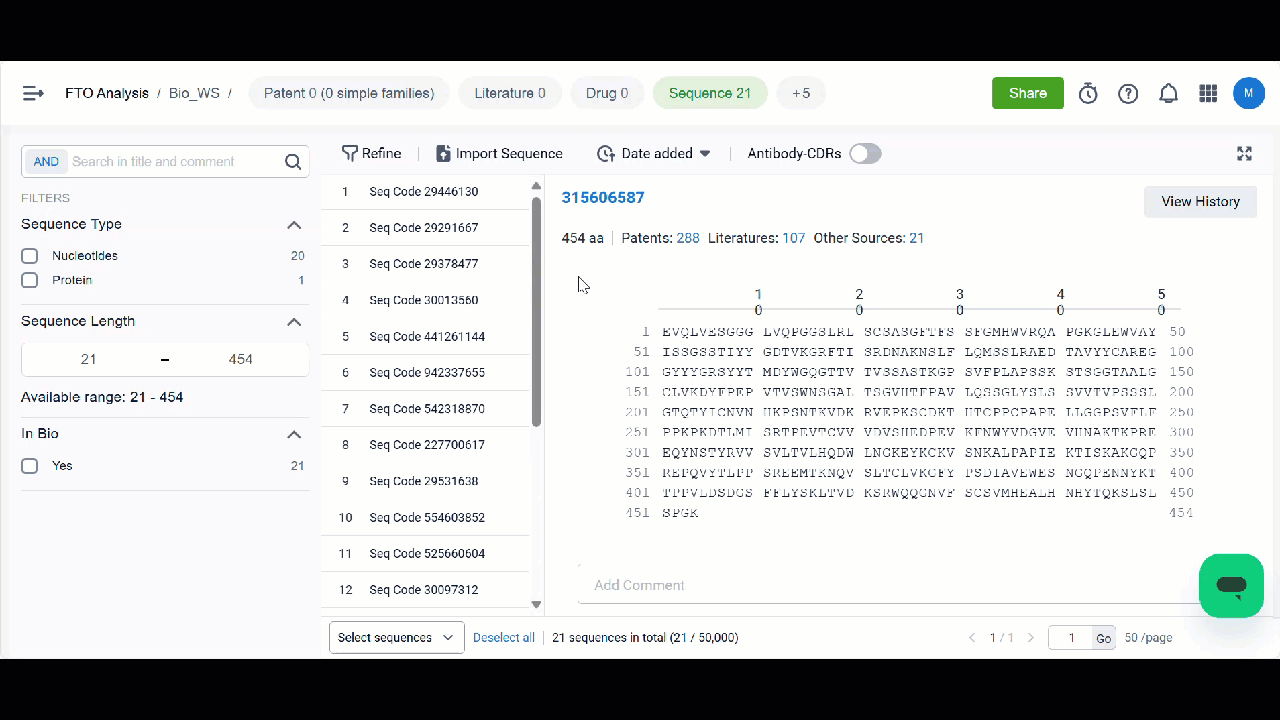Screen dimensions: 1280x720
Task: Check the Nucleotides filter checkbox
Action: (x=29, y=255)
